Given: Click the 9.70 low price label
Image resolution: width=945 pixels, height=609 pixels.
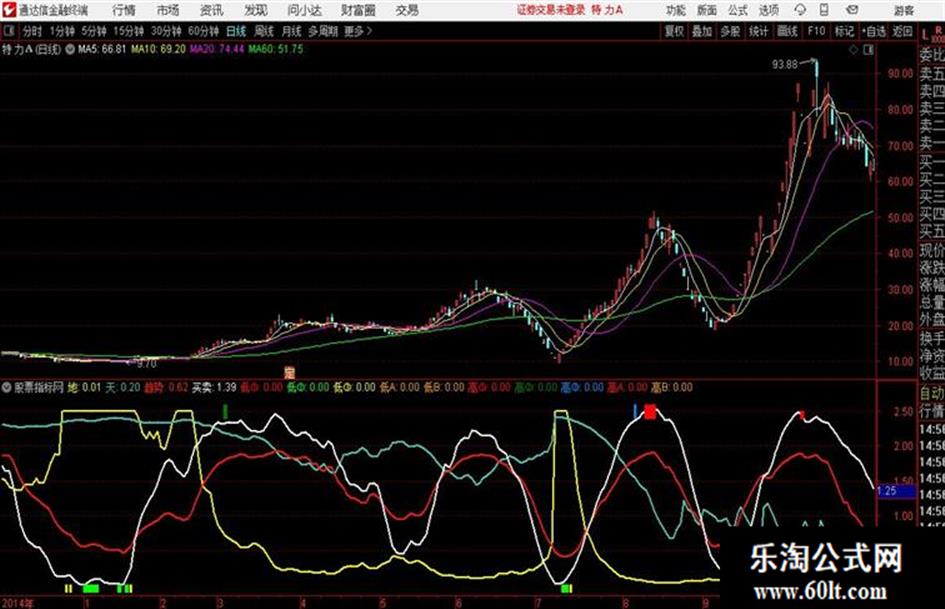Looking at the screenshot, I should tap(146, 364).
